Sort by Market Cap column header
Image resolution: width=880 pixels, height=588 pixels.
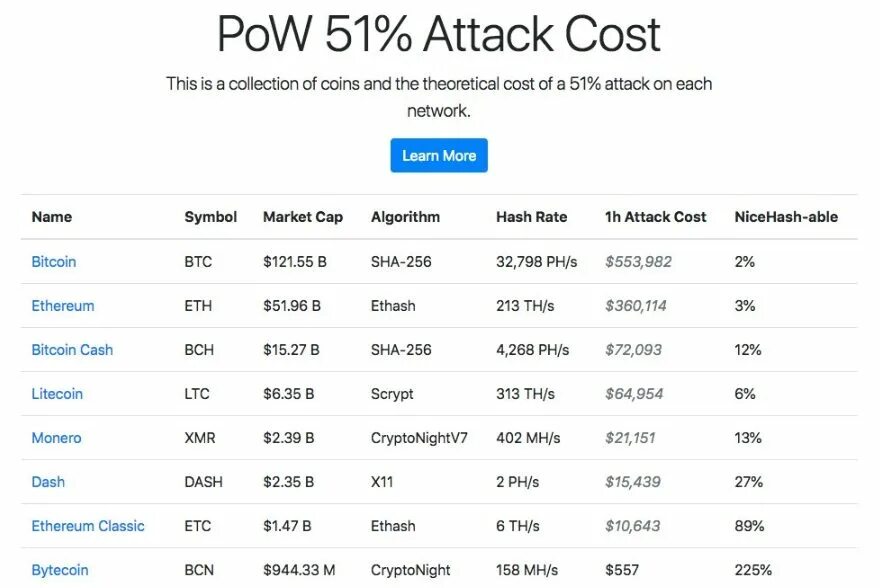303,217
